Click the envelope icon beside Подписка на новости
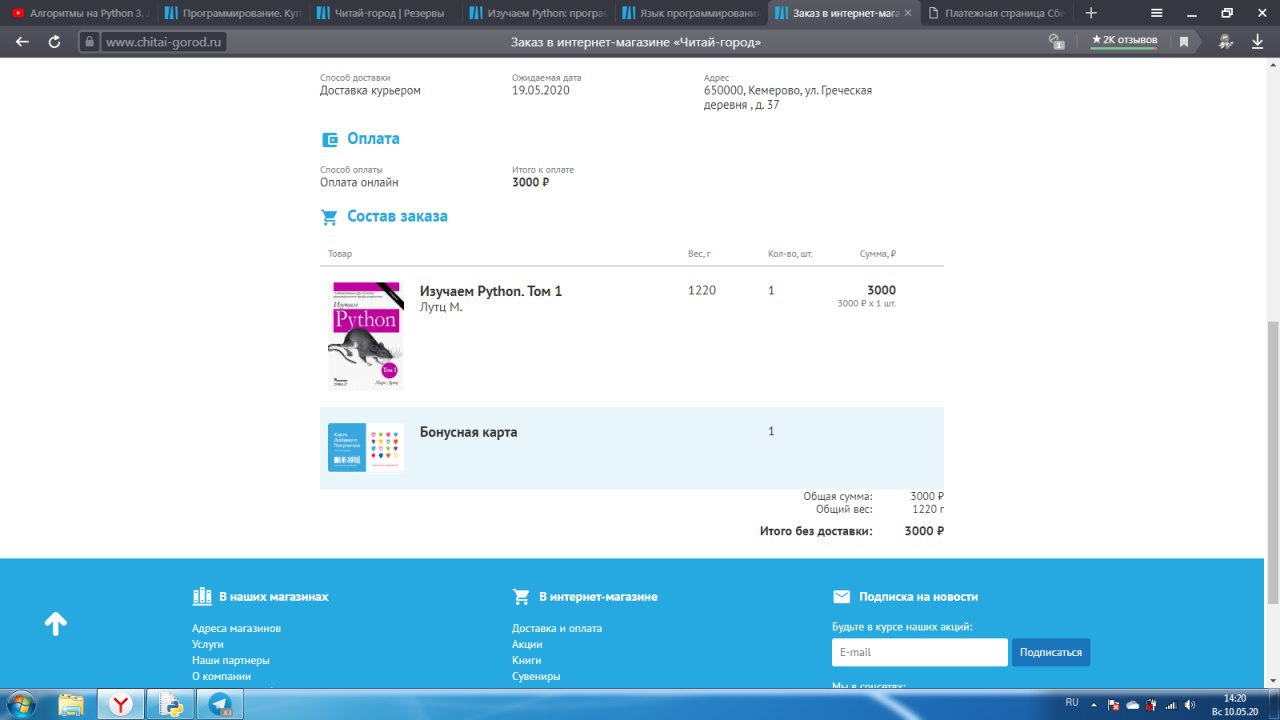1280x720 pixels. (x=841, y=597)
